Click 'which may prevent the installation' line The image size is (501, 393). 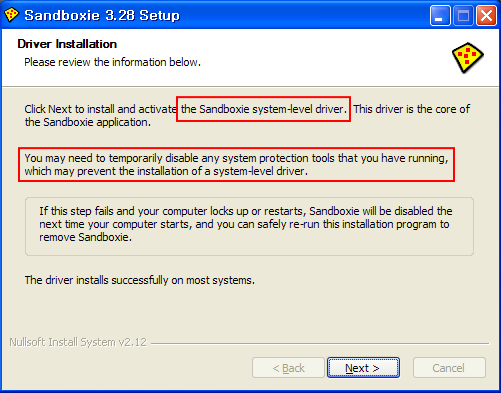click(166, 171)
